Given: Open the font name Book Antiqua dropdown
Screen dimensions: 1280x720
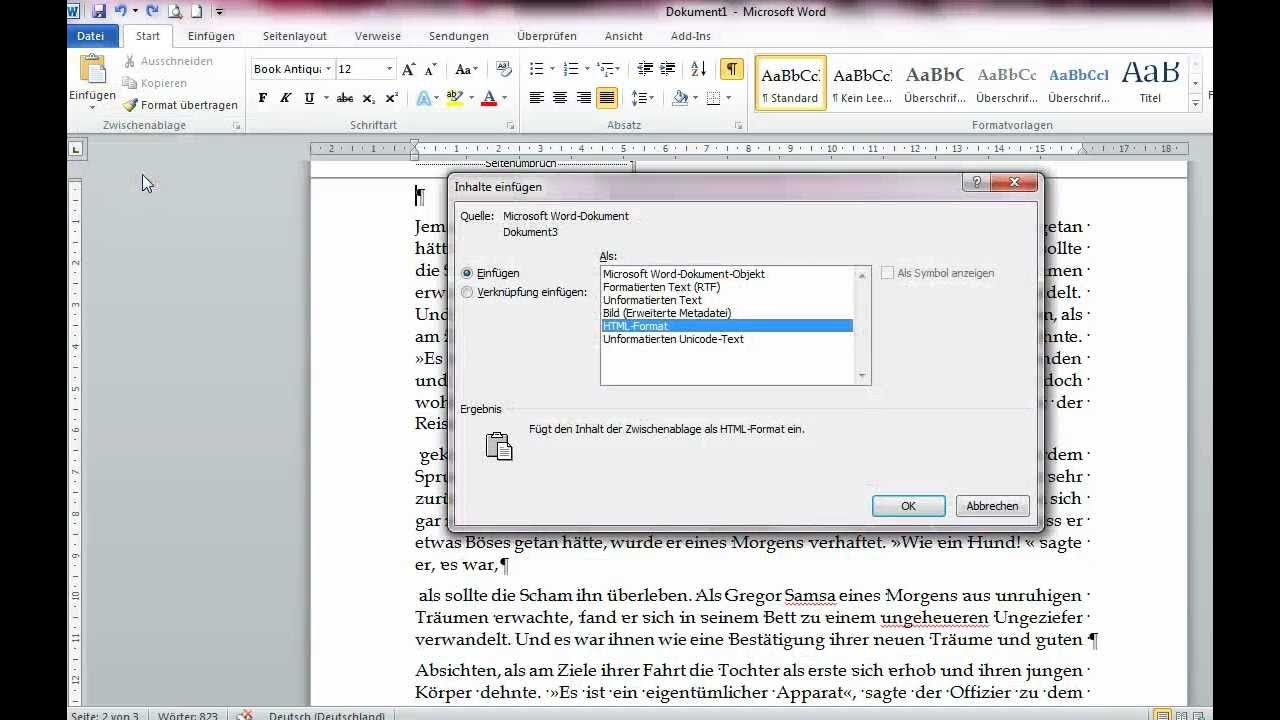Looking at the screenshot, I should (x=328, y=69).
